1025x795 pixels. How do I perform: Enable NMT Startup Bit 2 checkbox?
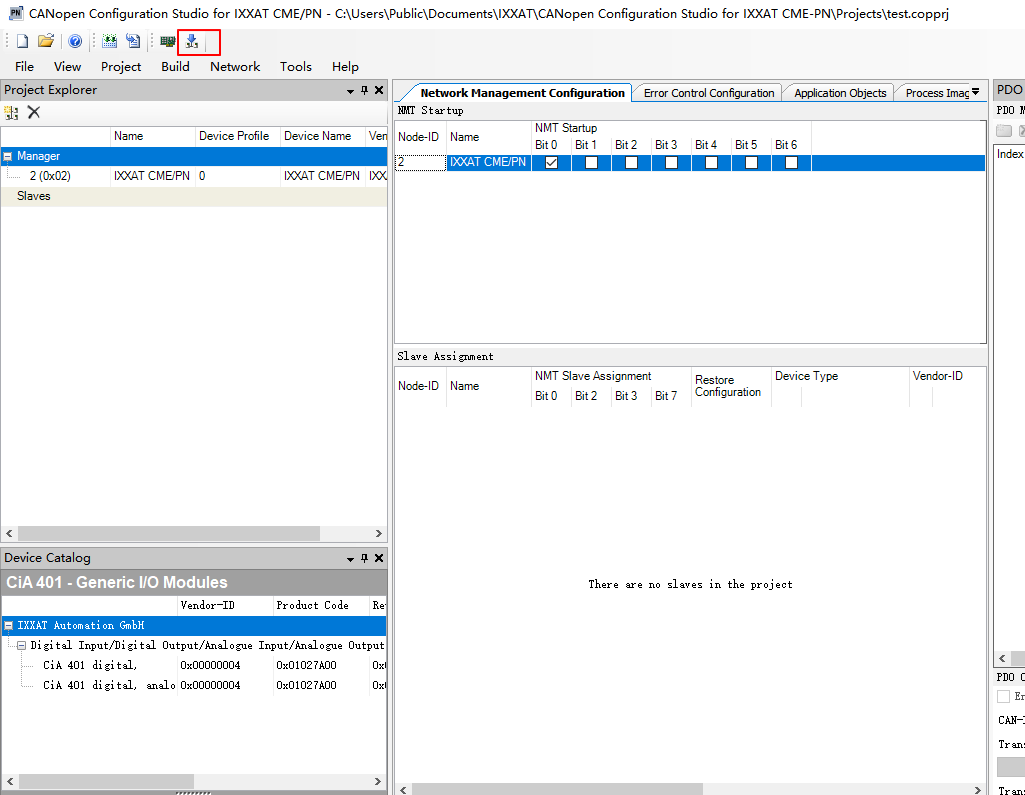(631, 163)
